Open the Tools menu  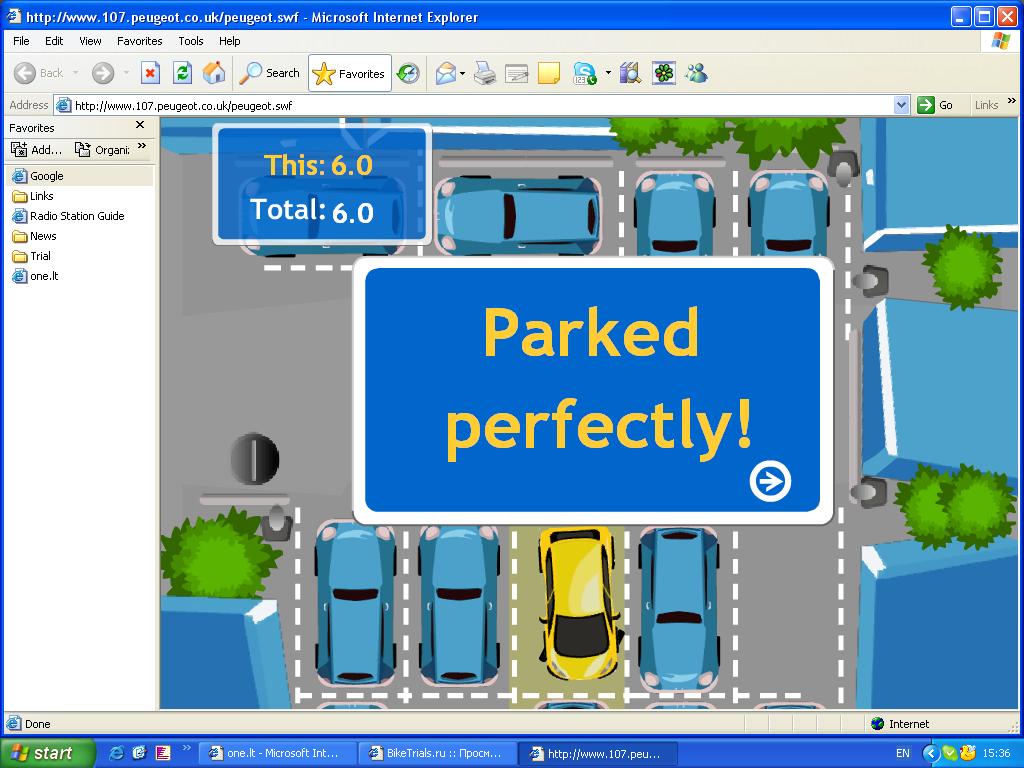[190, 41]
